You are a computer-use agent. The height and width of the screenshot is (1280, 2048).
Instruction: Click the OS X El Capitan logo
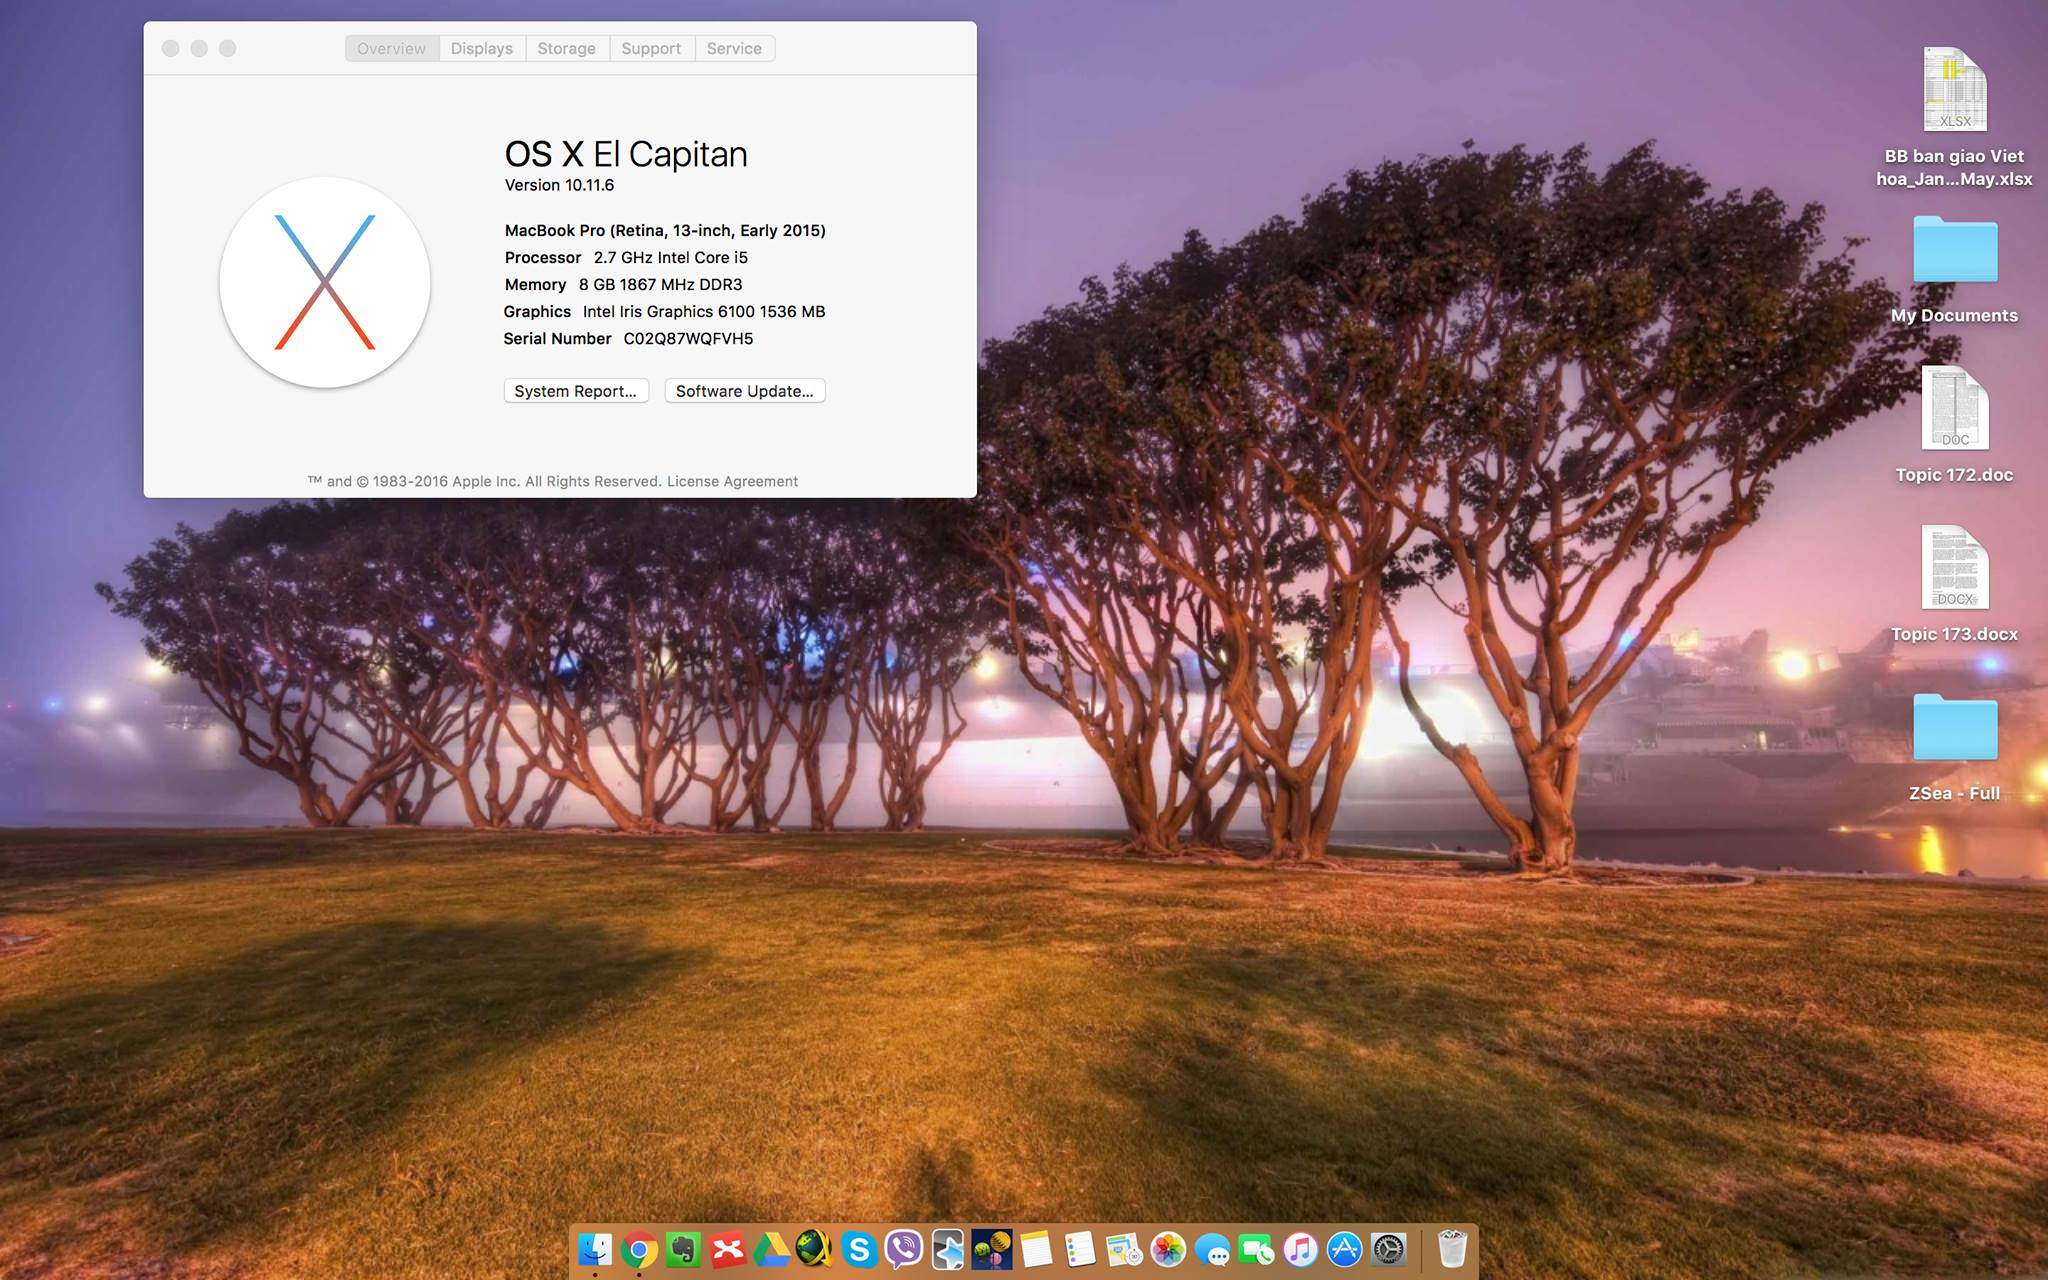click(x=325, y=282)
